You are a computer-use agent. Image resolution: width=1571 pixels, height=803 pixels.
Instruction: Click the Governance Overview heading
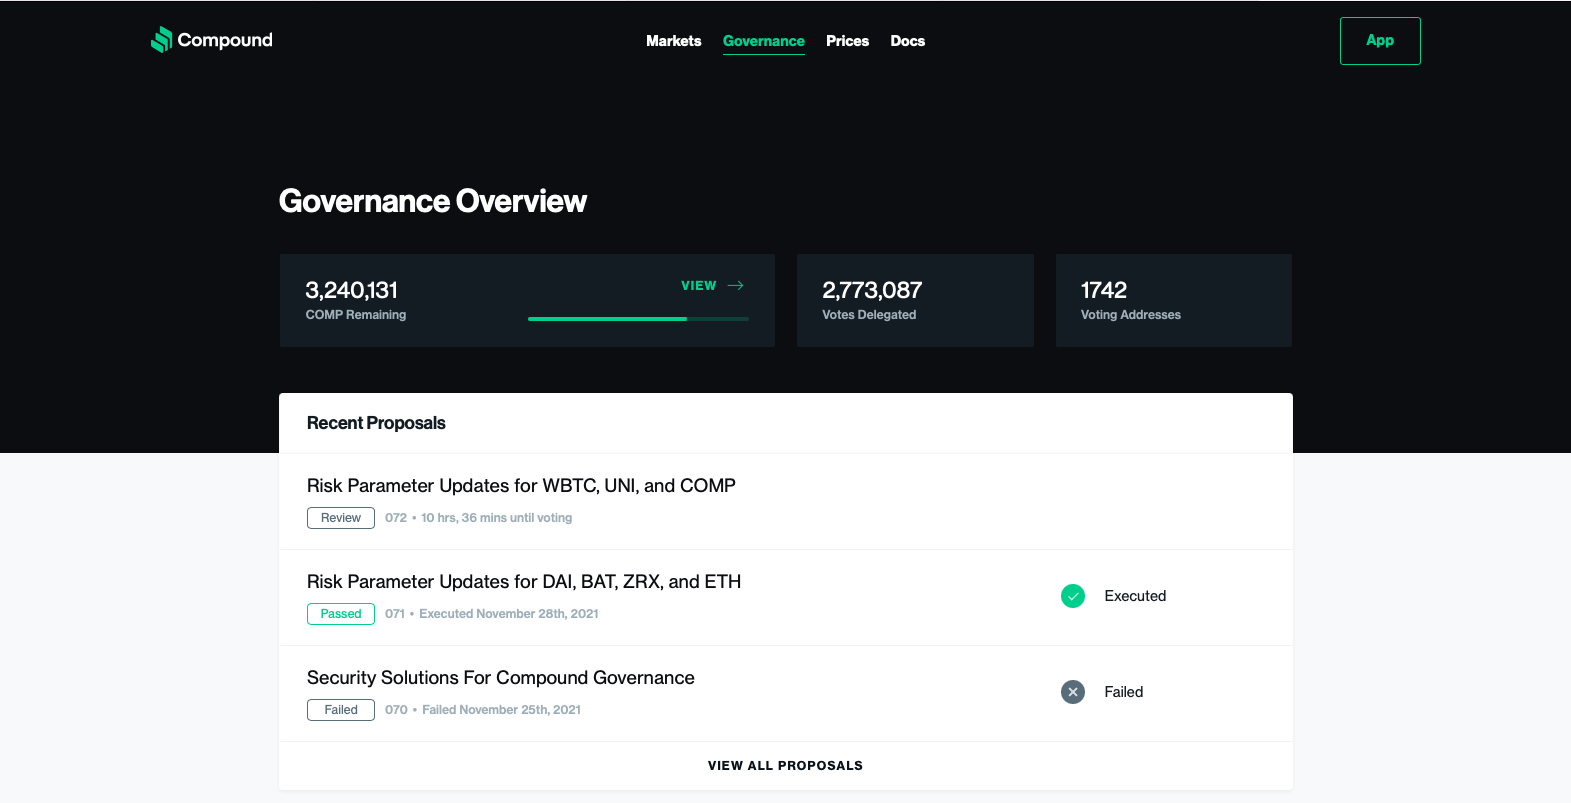coord(433,201)
